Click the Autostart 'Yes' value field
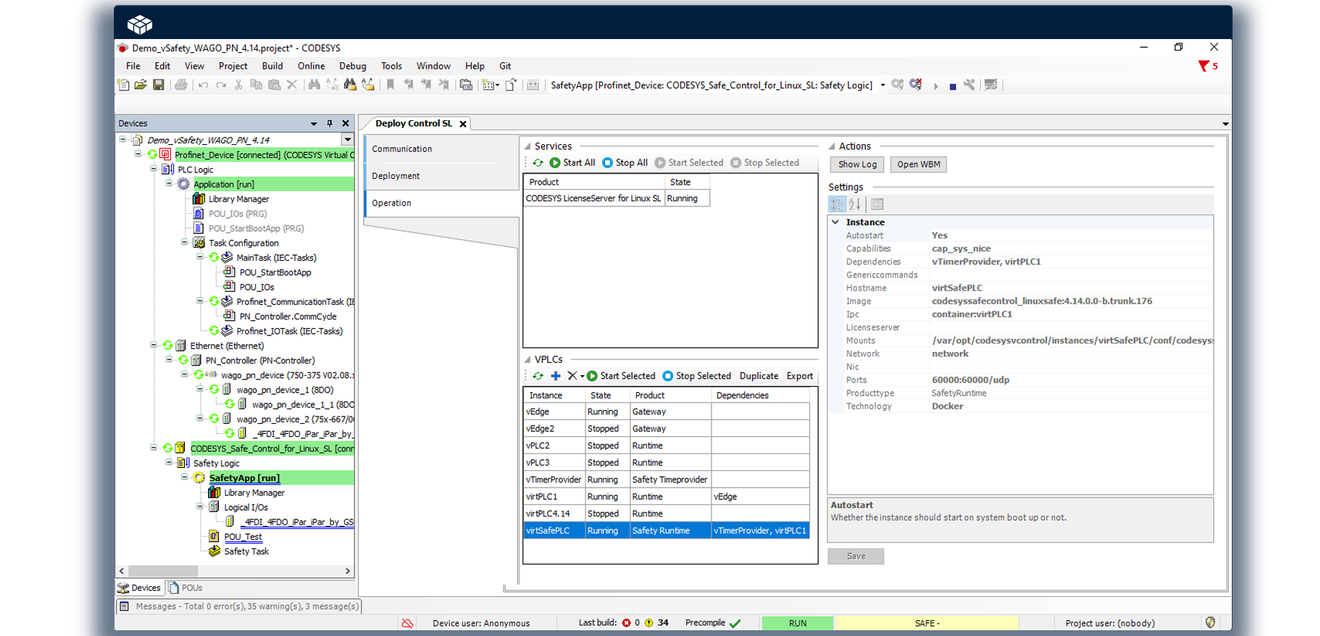This screenshot has width=1320, height=636. click(x=1071, y=236)
